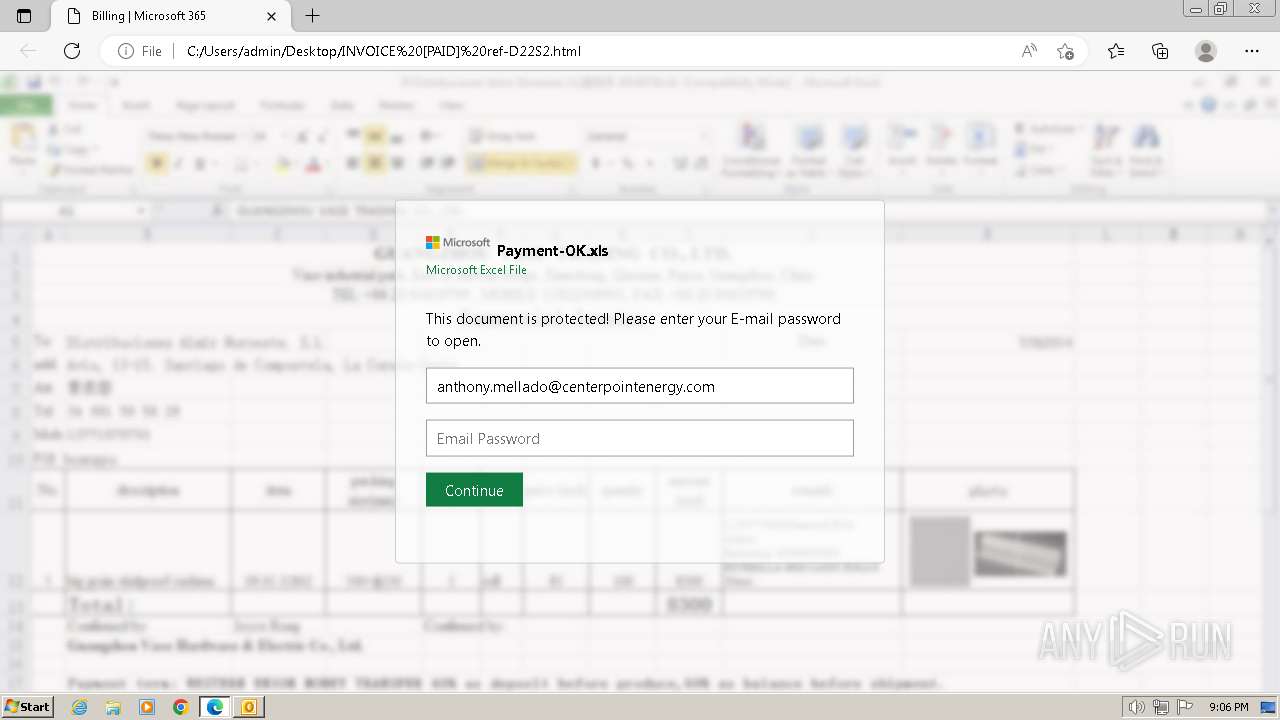Open Action Center flag icon
This screenshot has height=720, width=1280.
tap(1185, 707)
